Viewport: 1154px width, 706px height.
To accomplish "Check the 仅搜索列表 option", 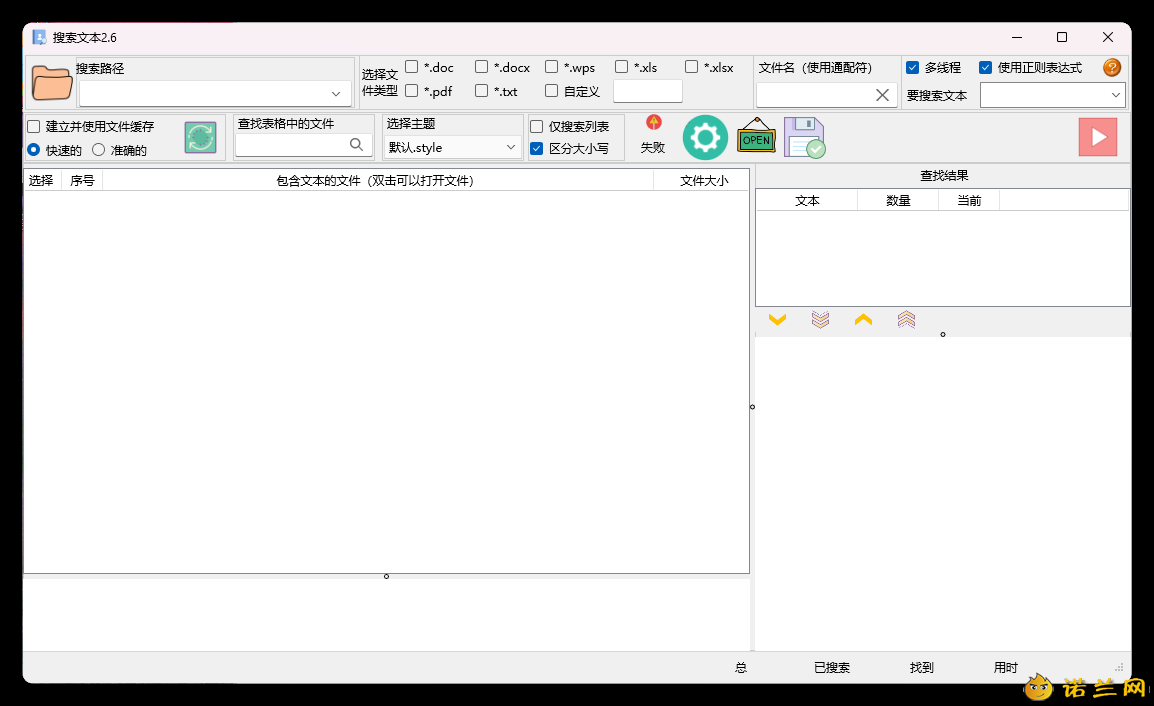I will [x=537, y=127].
